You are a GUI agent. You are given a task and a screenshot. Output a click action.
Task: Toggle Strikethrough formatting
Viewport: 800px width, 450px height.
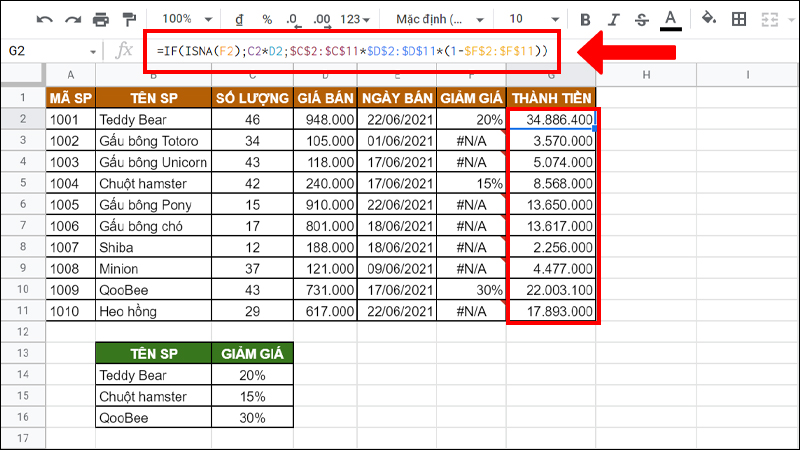click(641, 19)
